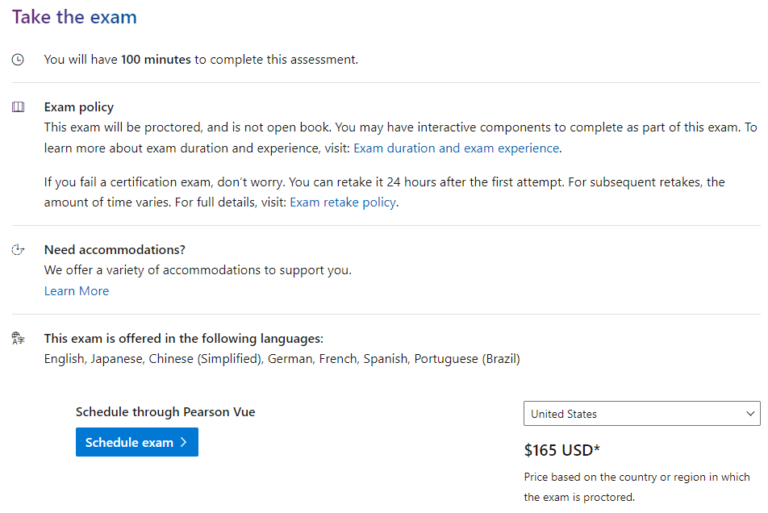Click Learn More under accommodations
Image resolution: width=768 pixels, height=513 pixels.
click(x=76, y=291)
